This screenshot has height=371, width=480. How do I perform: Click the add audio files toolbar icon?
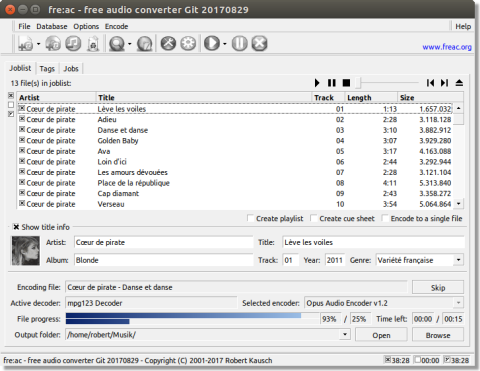(26, 44)
